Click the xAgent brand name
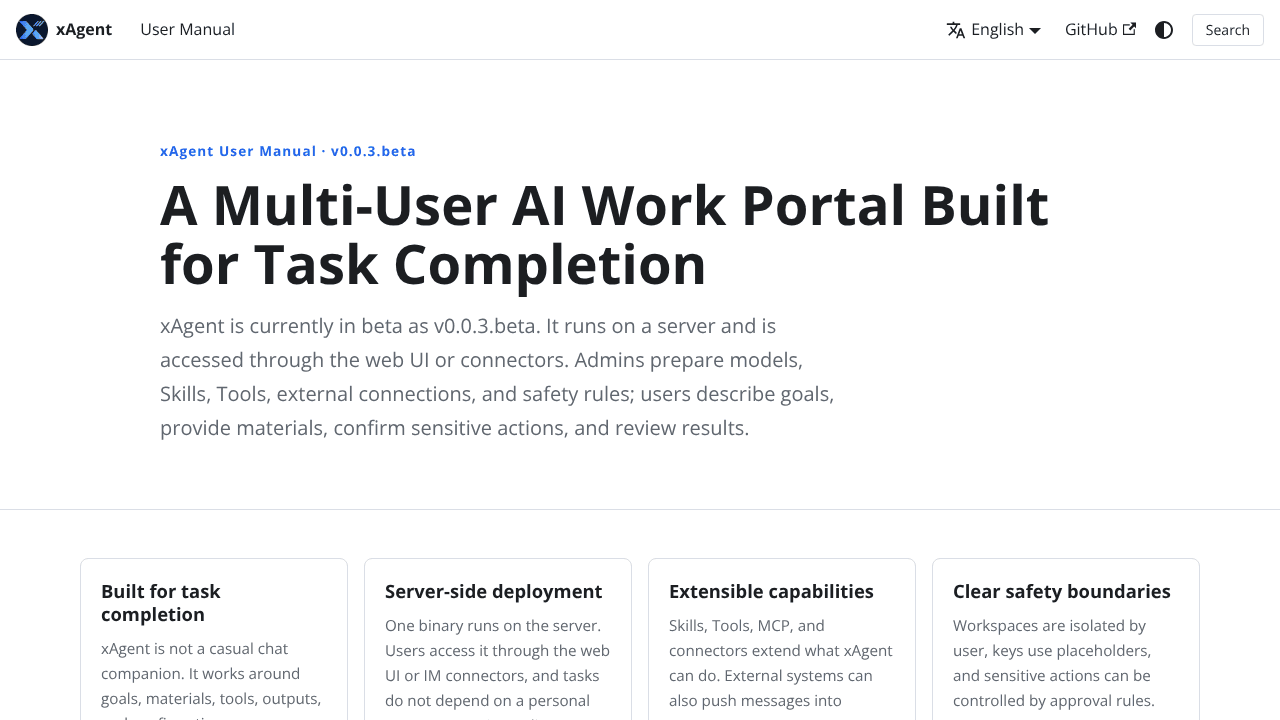This screenshot has width=1280, height=720. pos(84,30)
